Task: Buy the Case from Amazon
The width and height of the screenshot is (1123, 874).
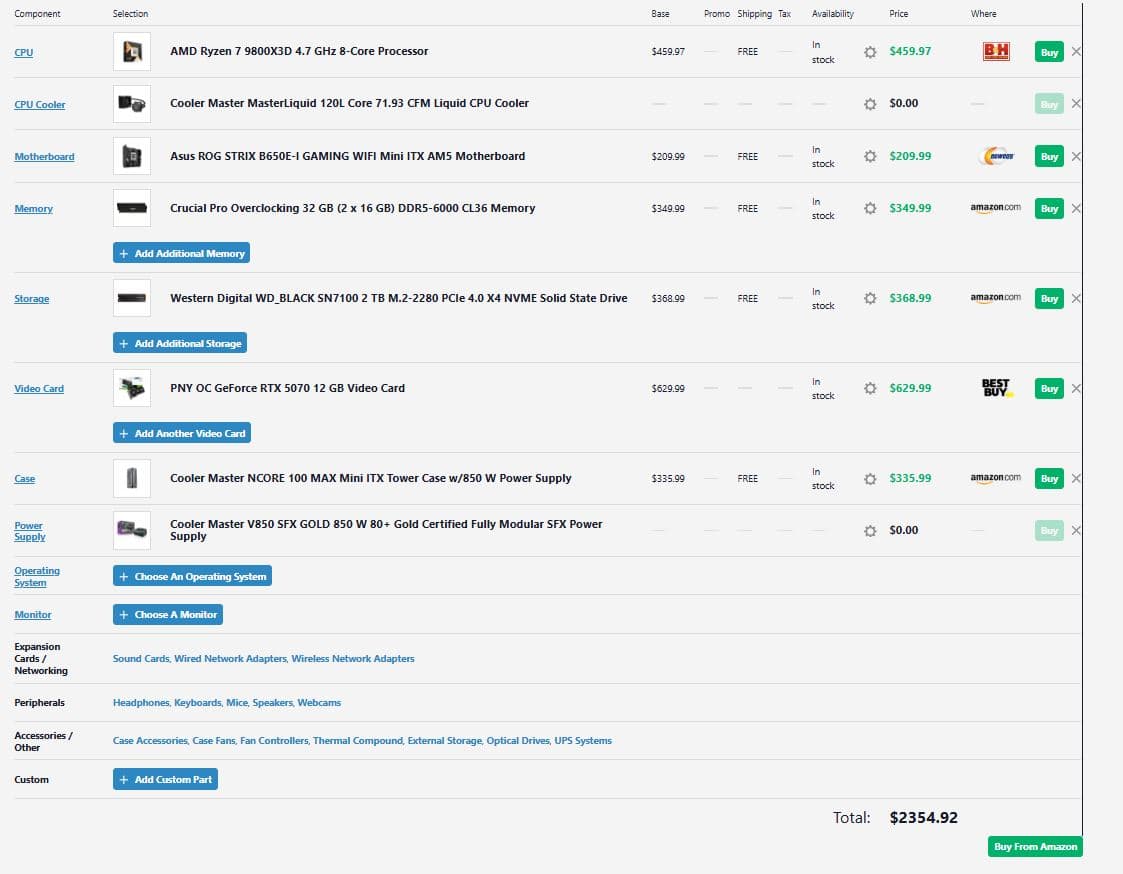Action: point(1049,479)
